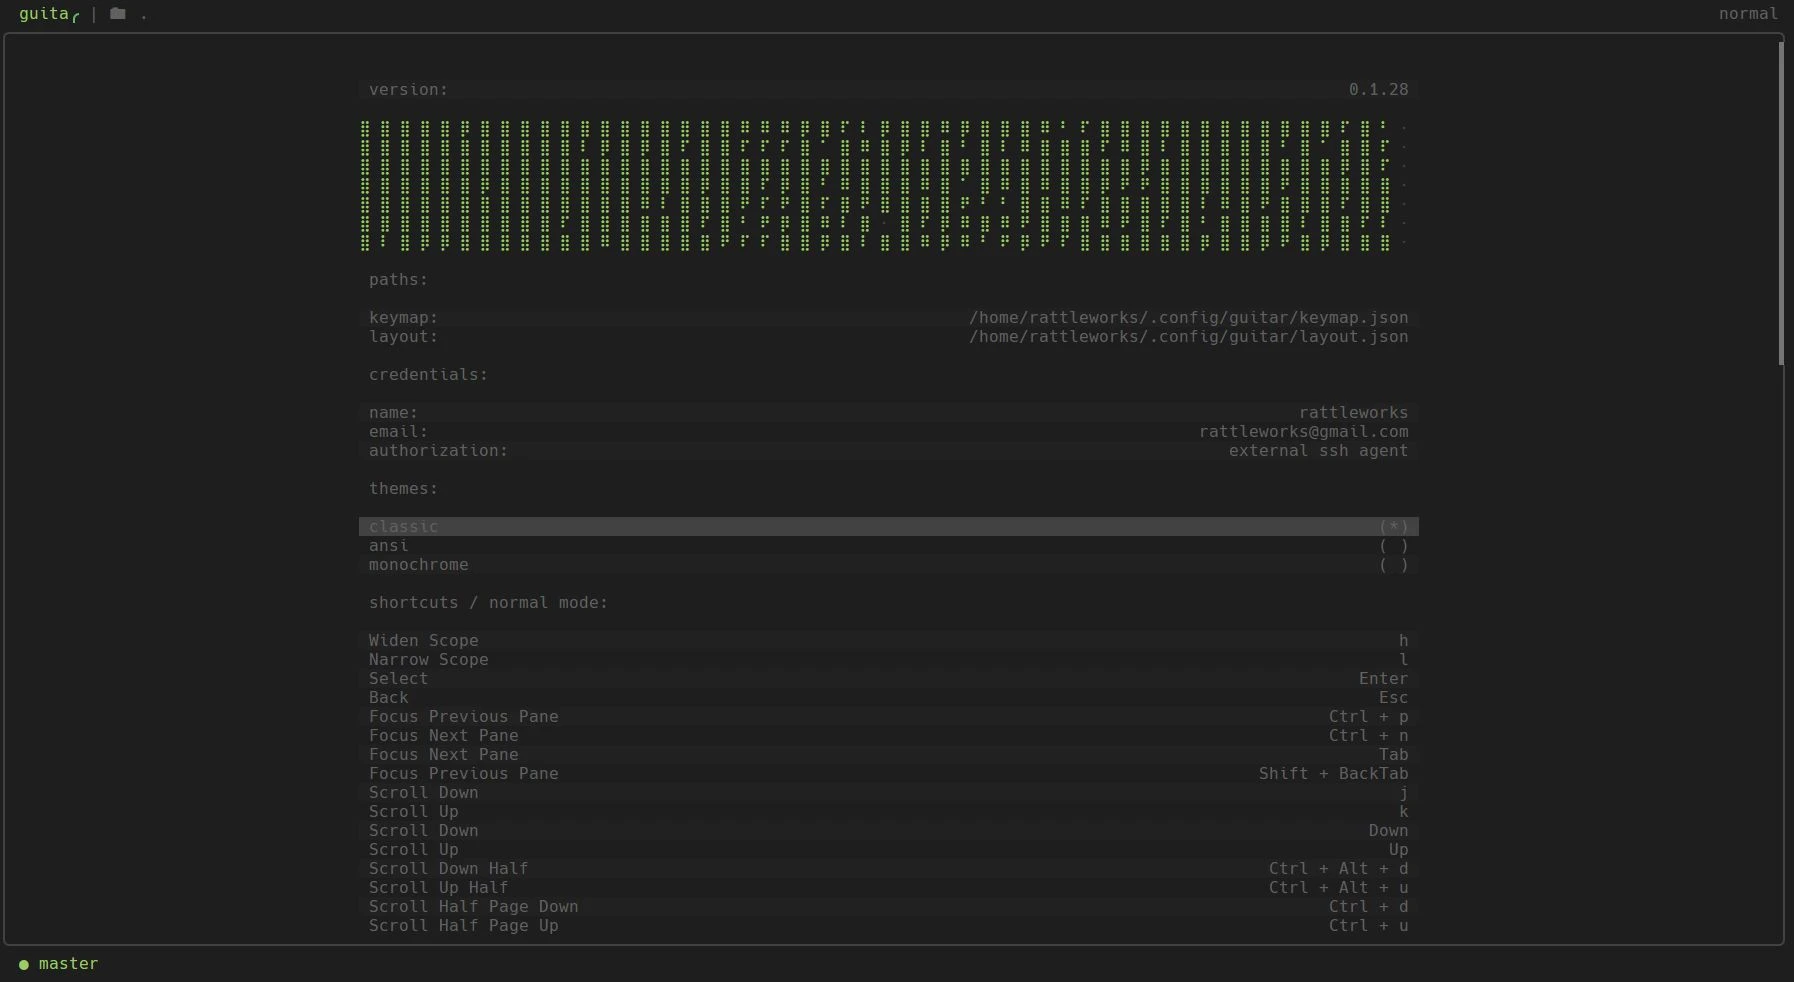Click the green branch status dot
The width and height of the screenshot is (1794, 982).
click(24, 964)
